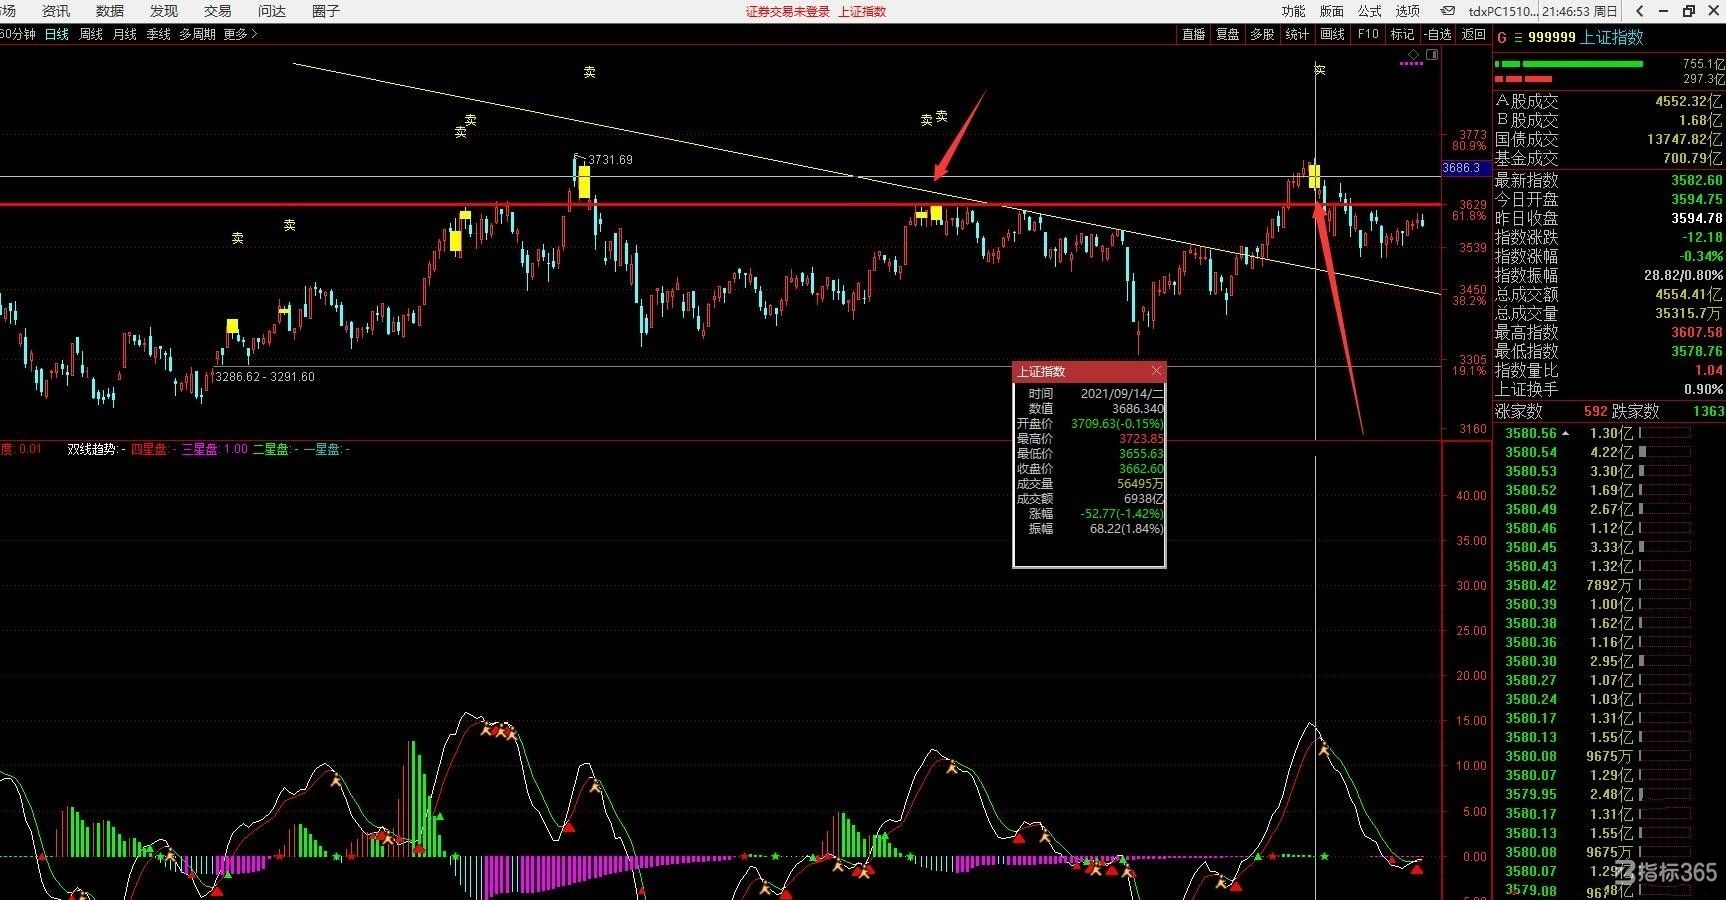Click the 涨家数 count 592

point(1595,411)
